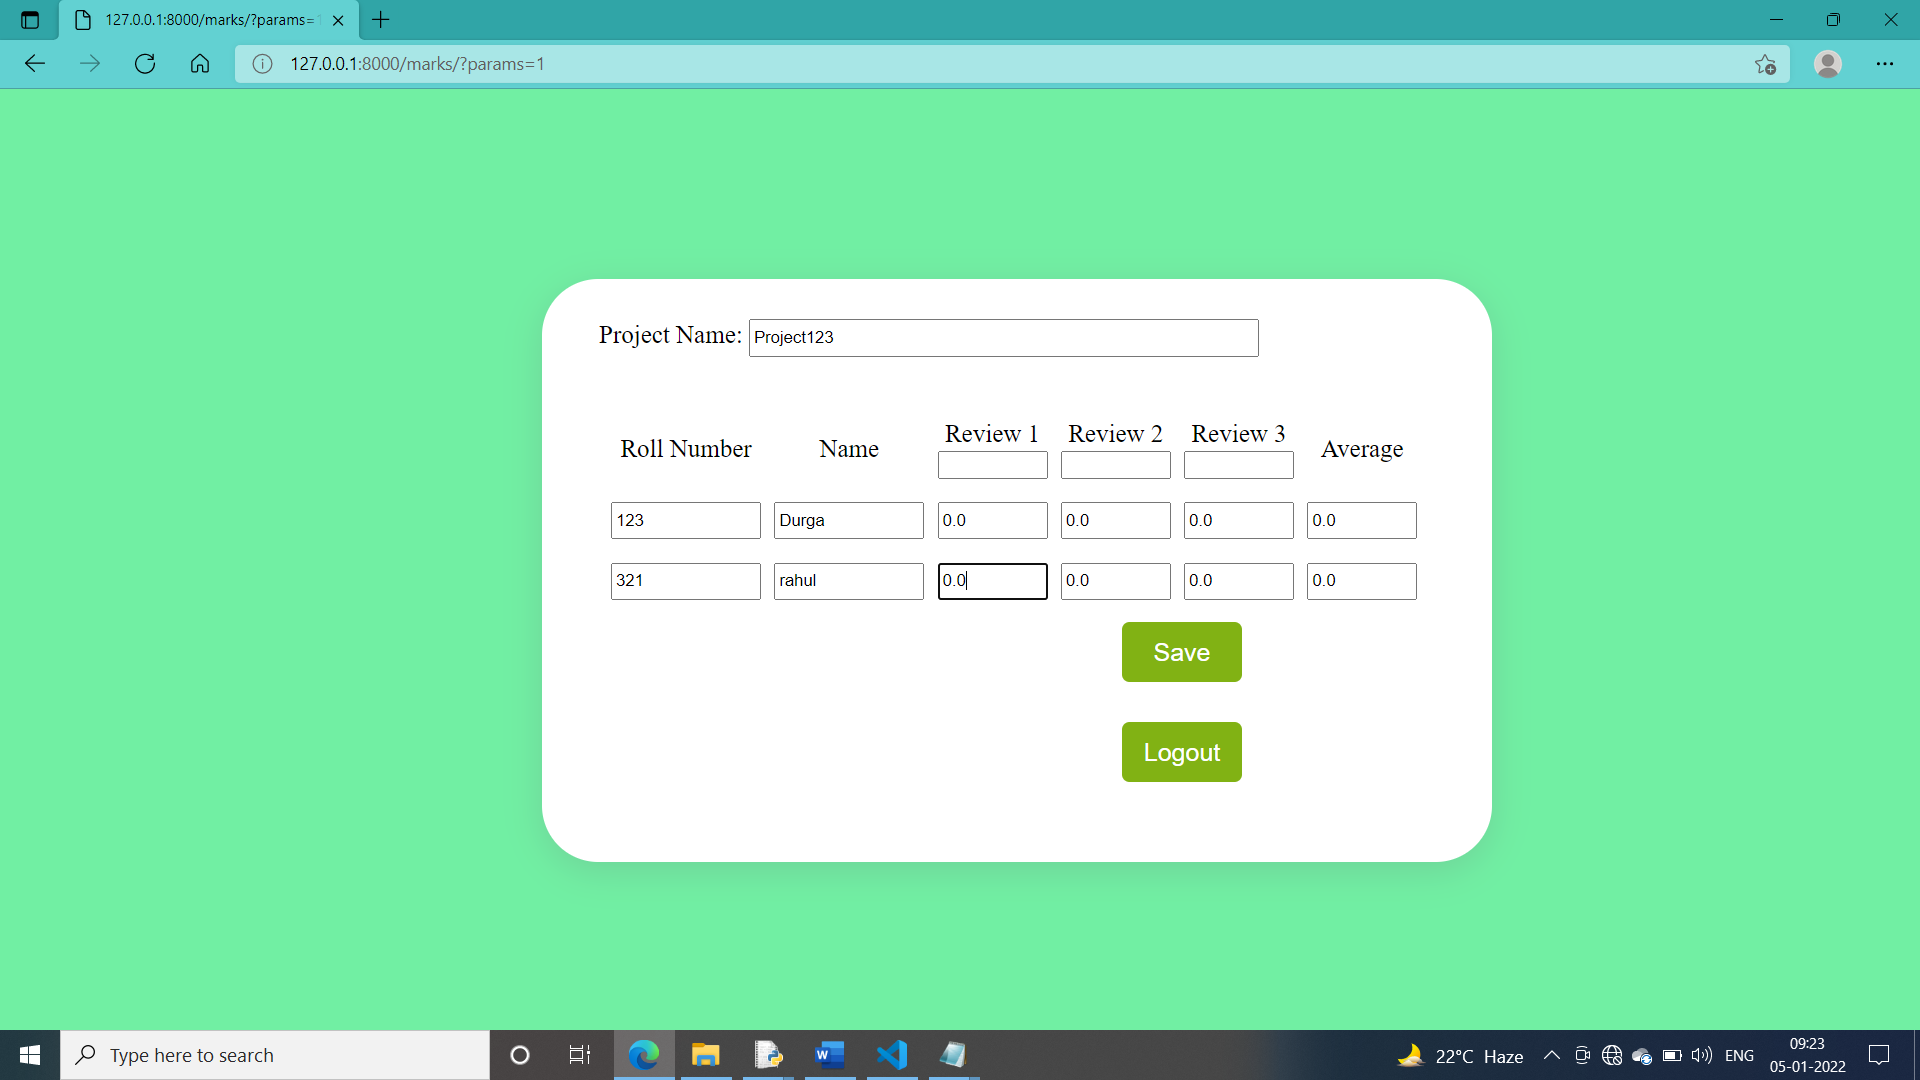Open the browser home page
The width and height of the screenshot is (1920, 1080).
[x=200, y=63]
